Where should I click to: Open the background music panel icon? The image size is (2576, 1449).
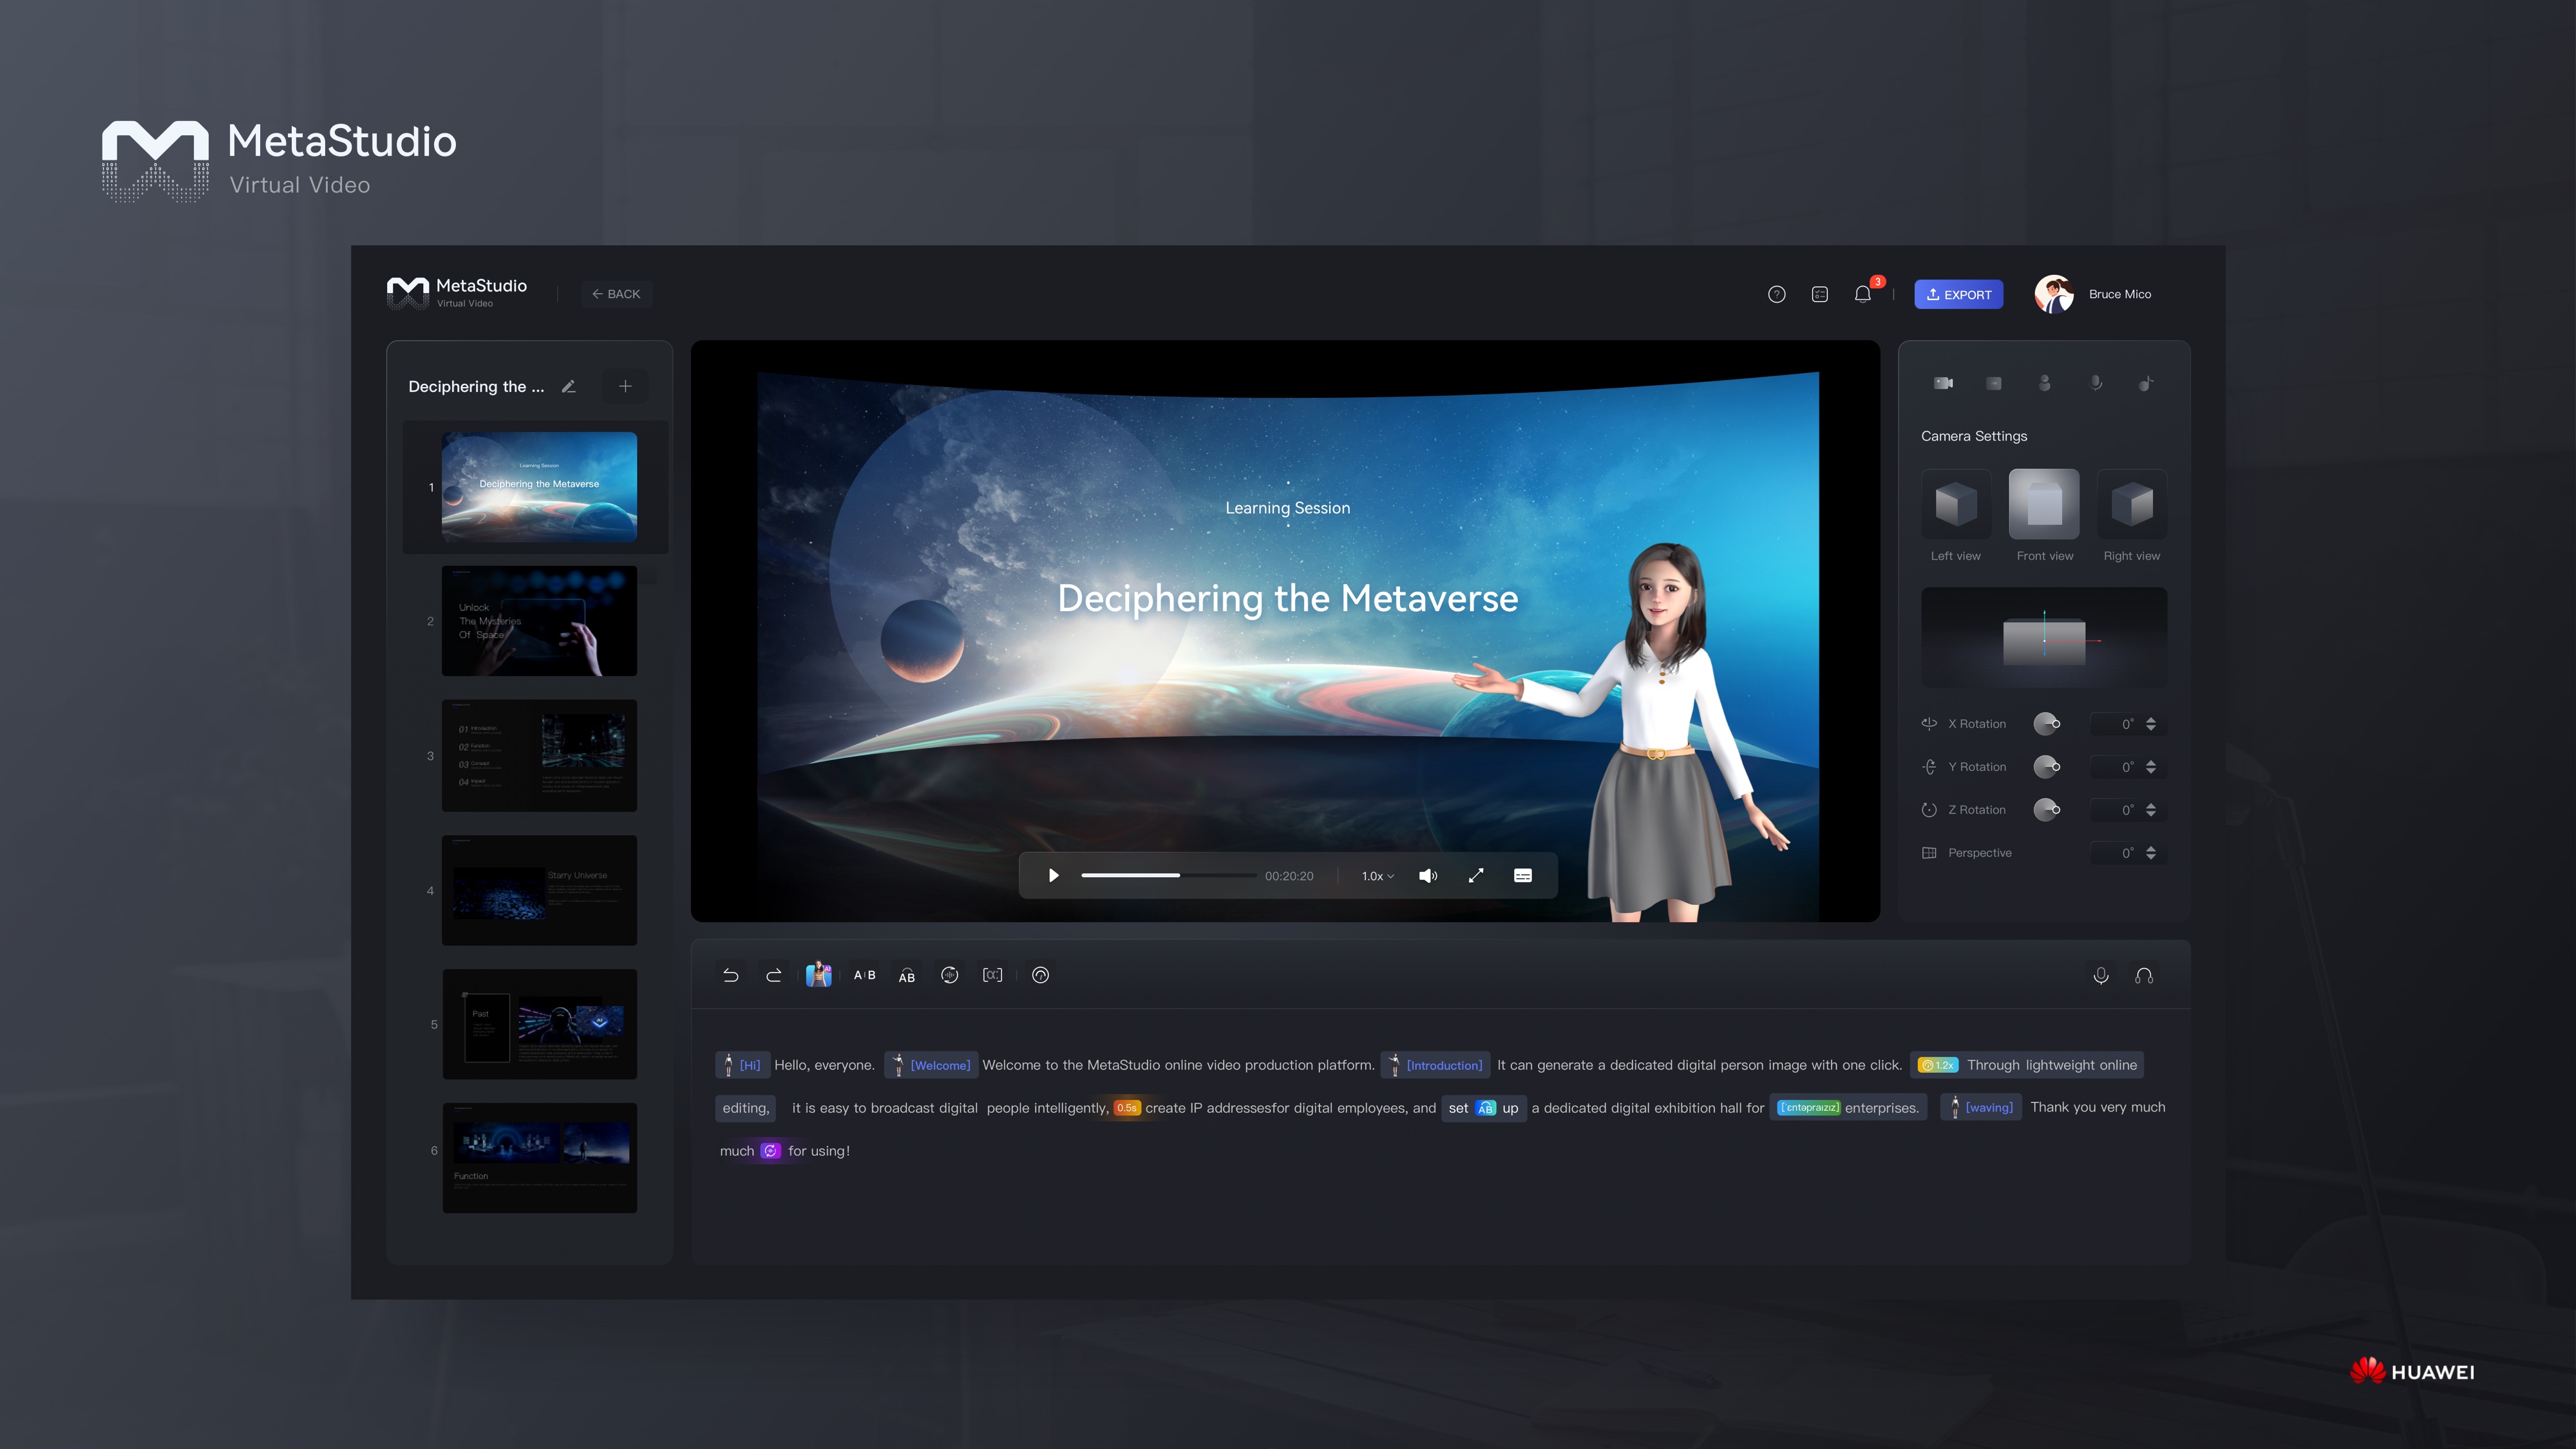2147,383
